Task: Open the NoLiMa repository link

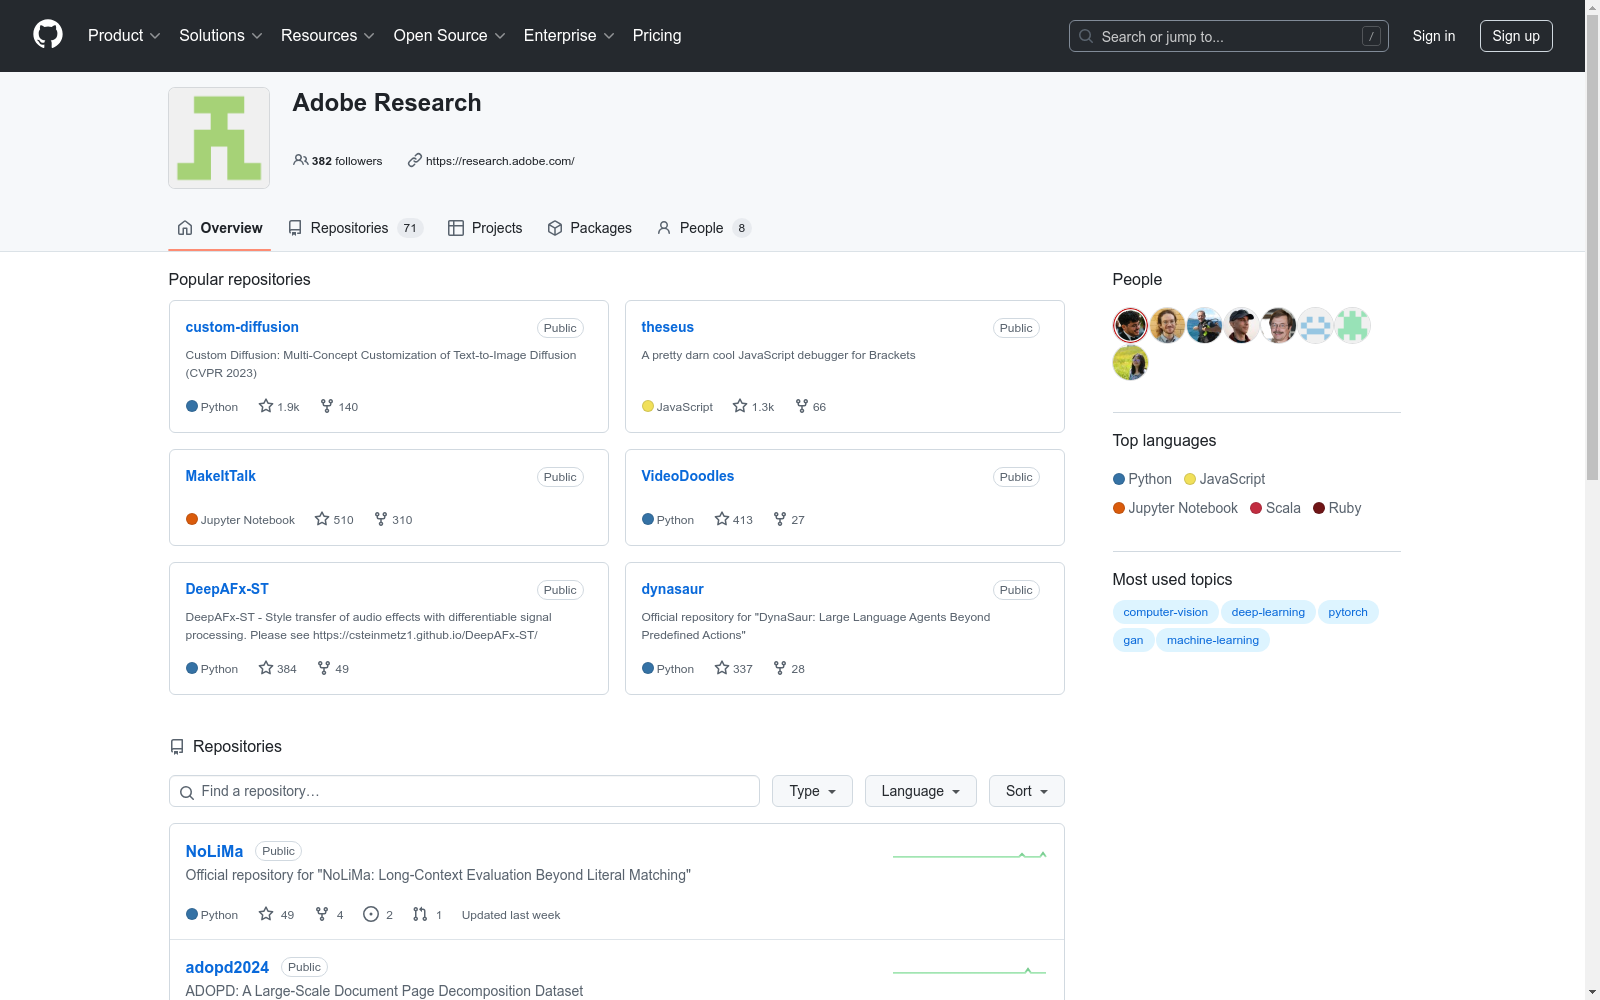Action: tap(214, 851)
